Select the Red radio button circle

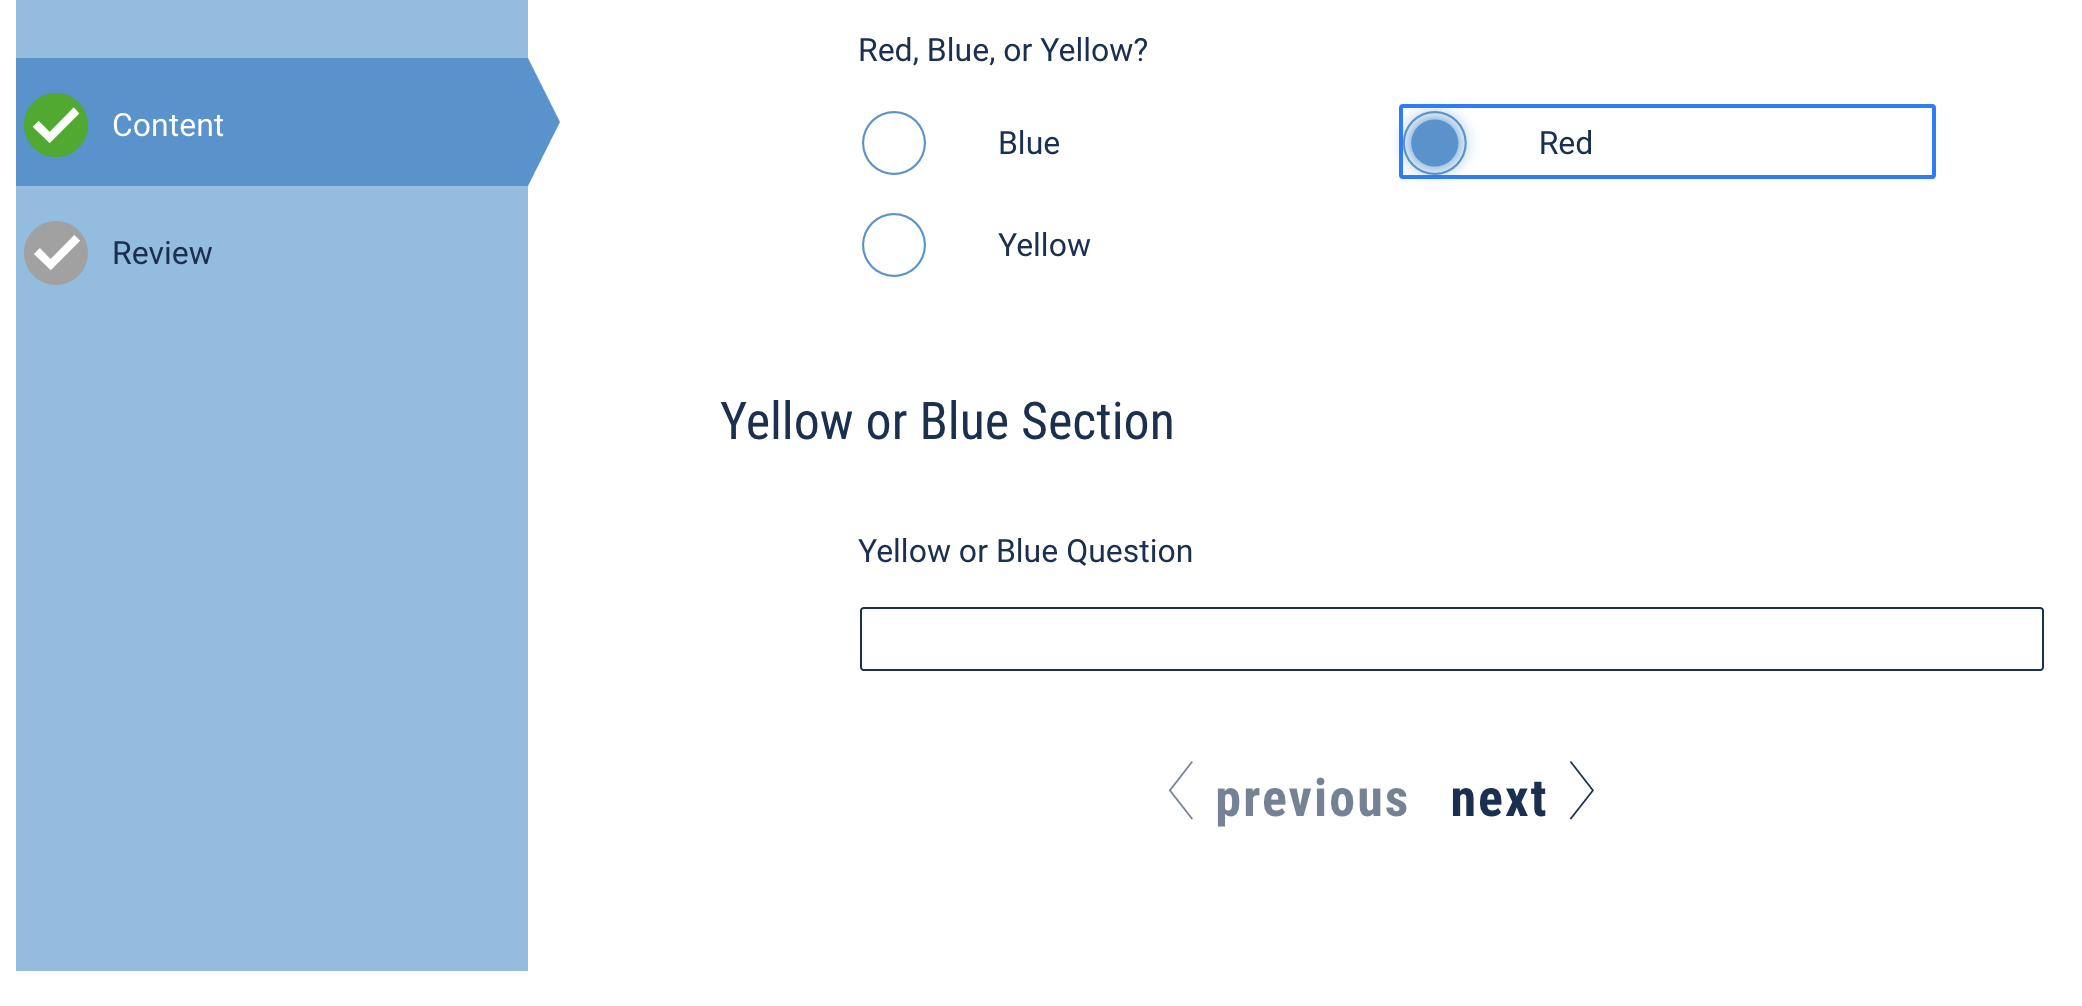pyautogui.click(x=1435, y=143)
